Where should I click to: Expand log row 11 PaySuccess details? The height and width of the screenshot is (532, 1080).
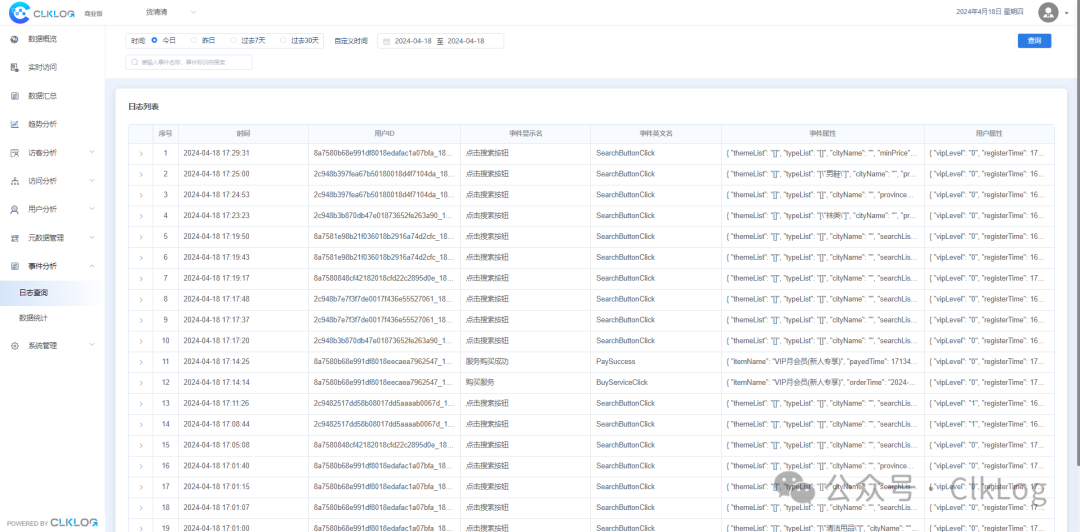(141, 362)
